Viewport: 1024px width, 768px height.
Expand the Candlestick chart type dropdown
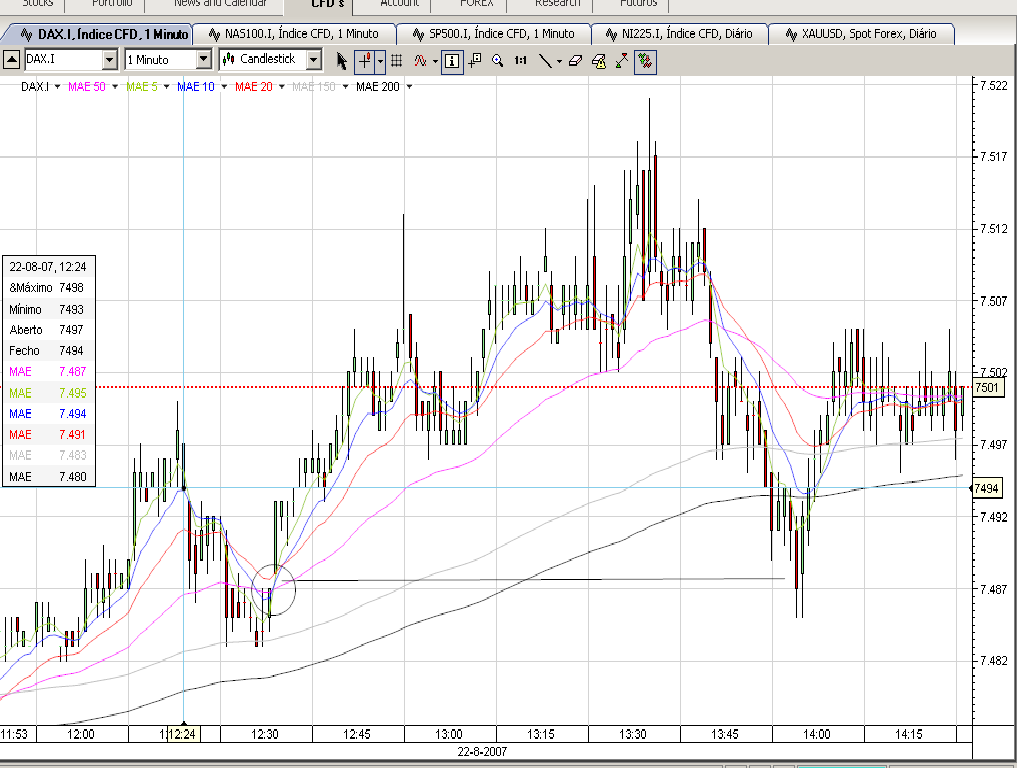click(313, 60)
